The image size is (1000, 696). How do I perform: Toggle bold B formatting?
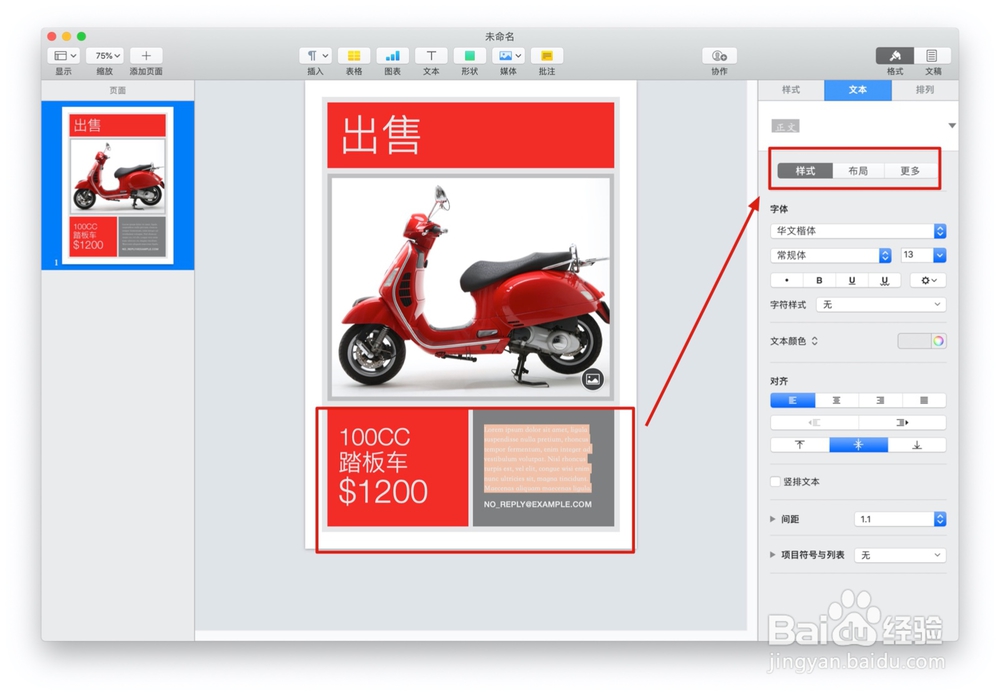pyautogui.click(x=819, y=280)
